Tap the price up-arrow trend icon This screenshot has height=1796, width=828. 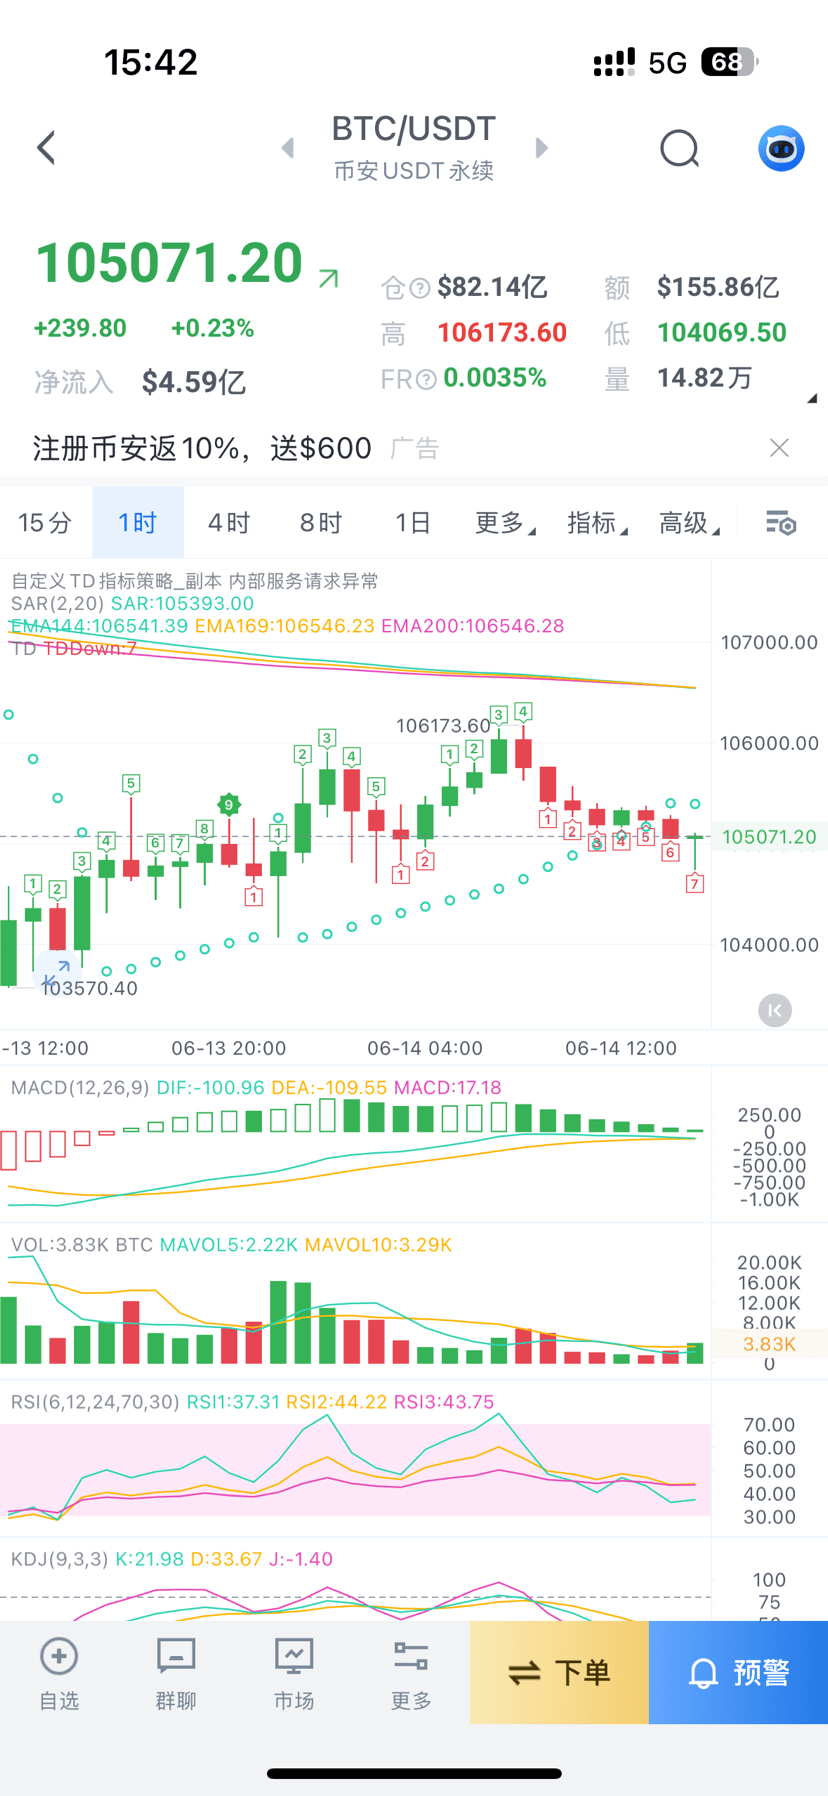[328, 278]
